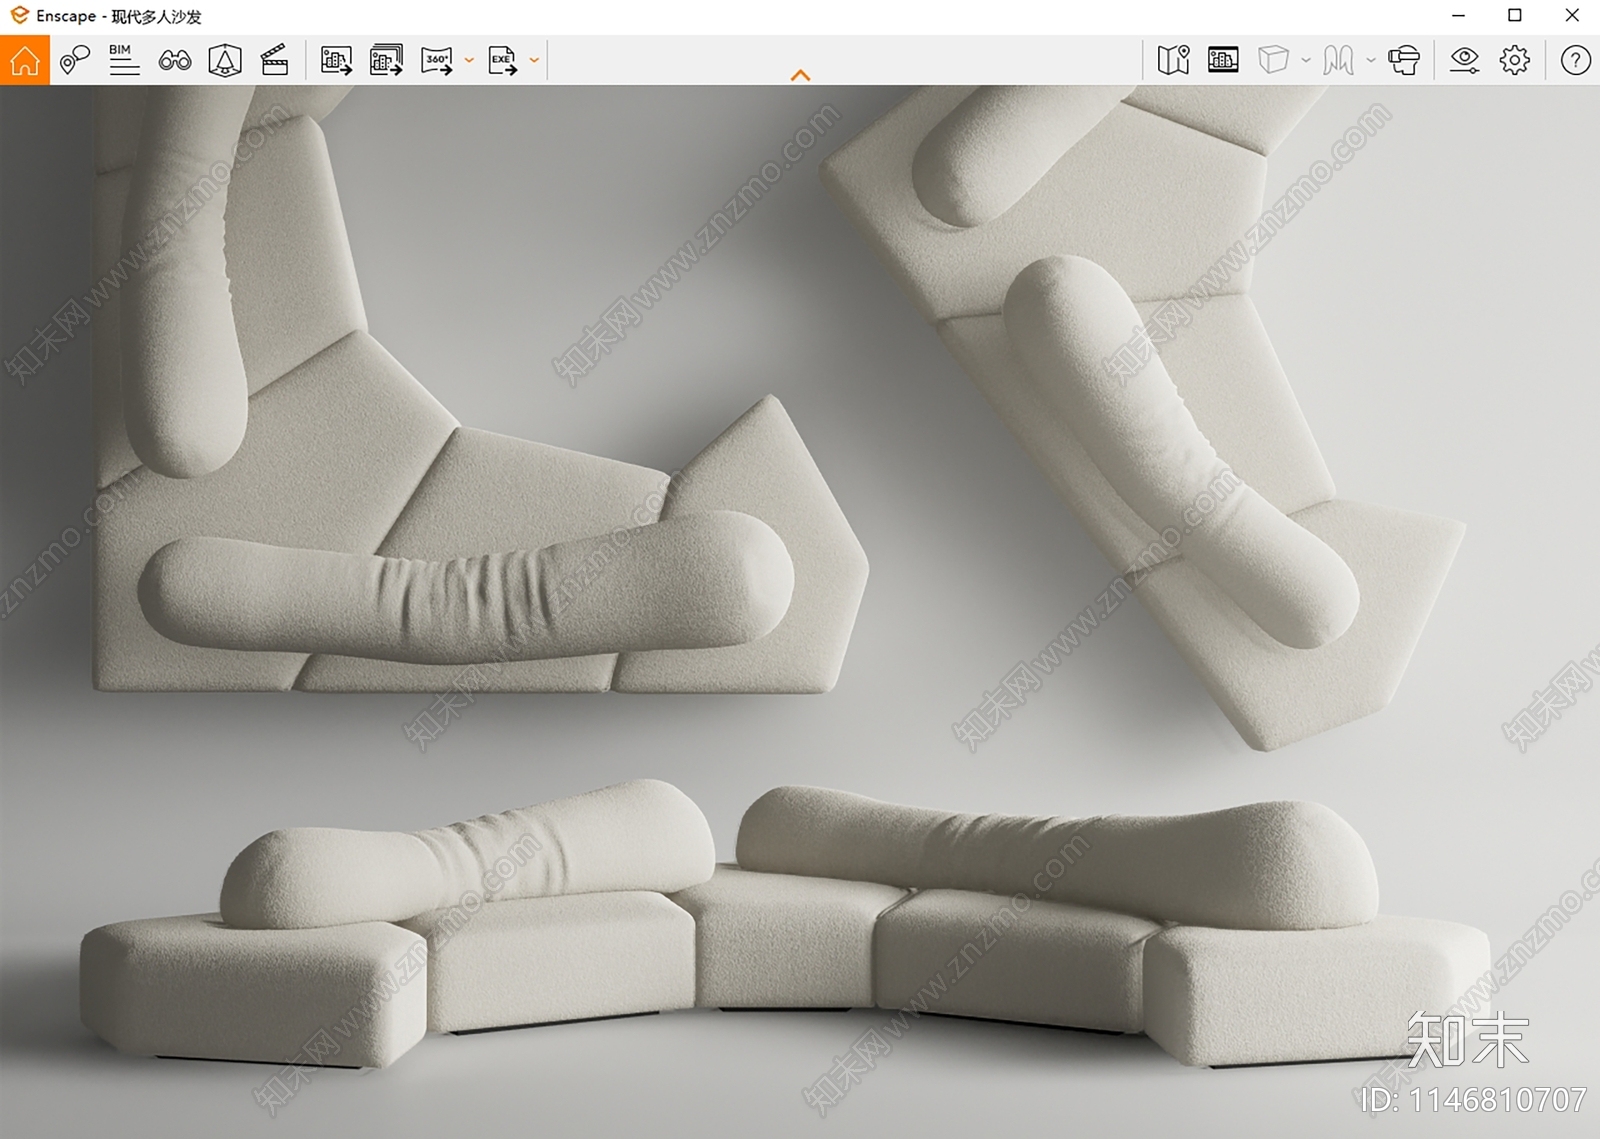Click the Batch Rendering icon

(x=386, y=60)
